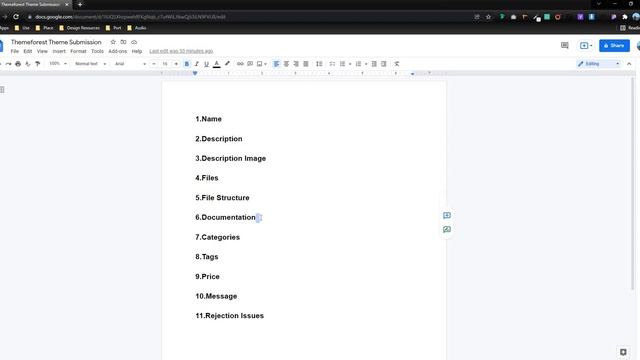
Task: Click the Share button
Action: (614, 45)
